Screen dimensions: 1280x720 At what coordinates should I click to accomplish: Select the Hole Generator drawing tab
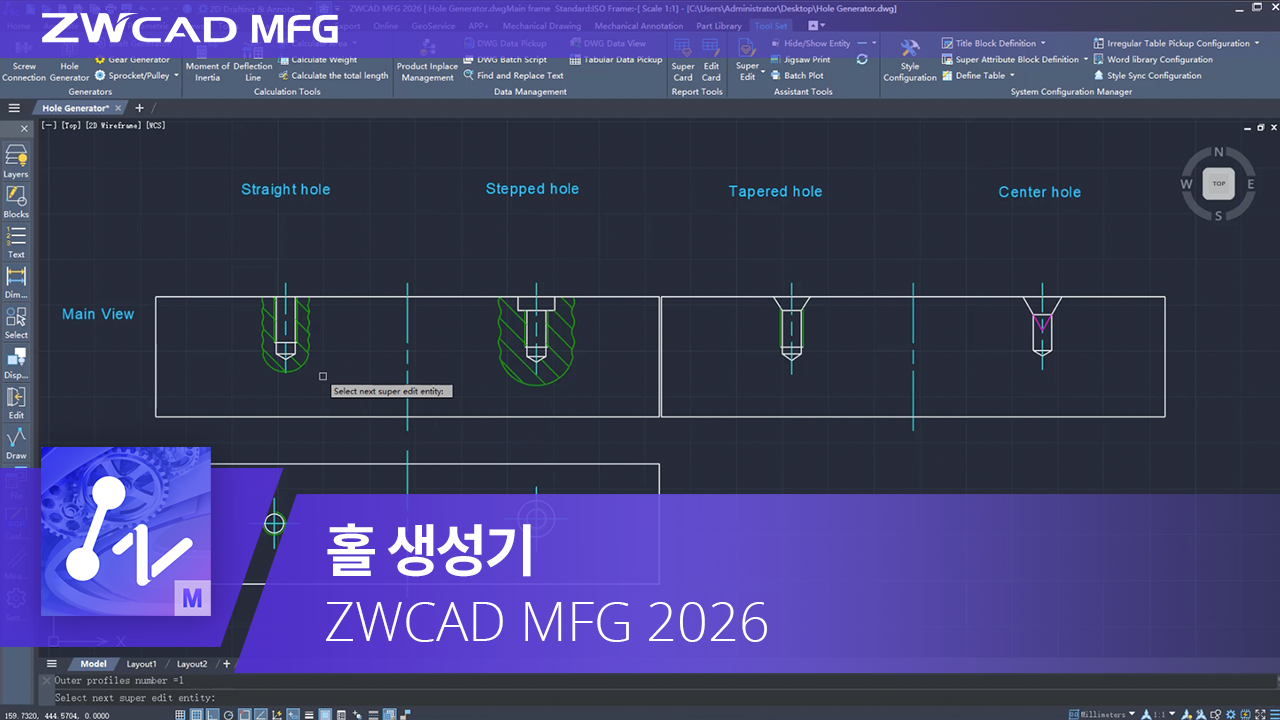pos(75,108)
